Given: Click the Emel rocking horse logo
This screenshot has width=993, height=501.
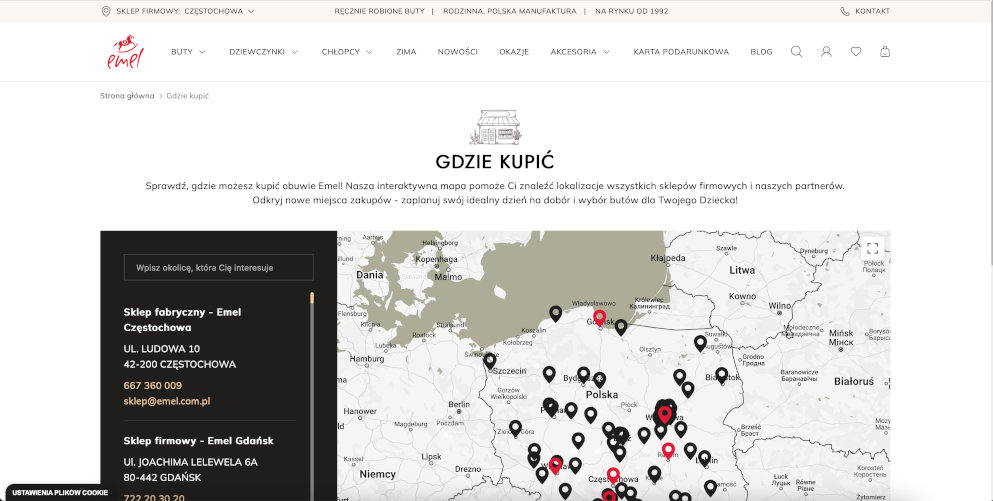Looking at the screenshot, I should [x=125, y=52].
